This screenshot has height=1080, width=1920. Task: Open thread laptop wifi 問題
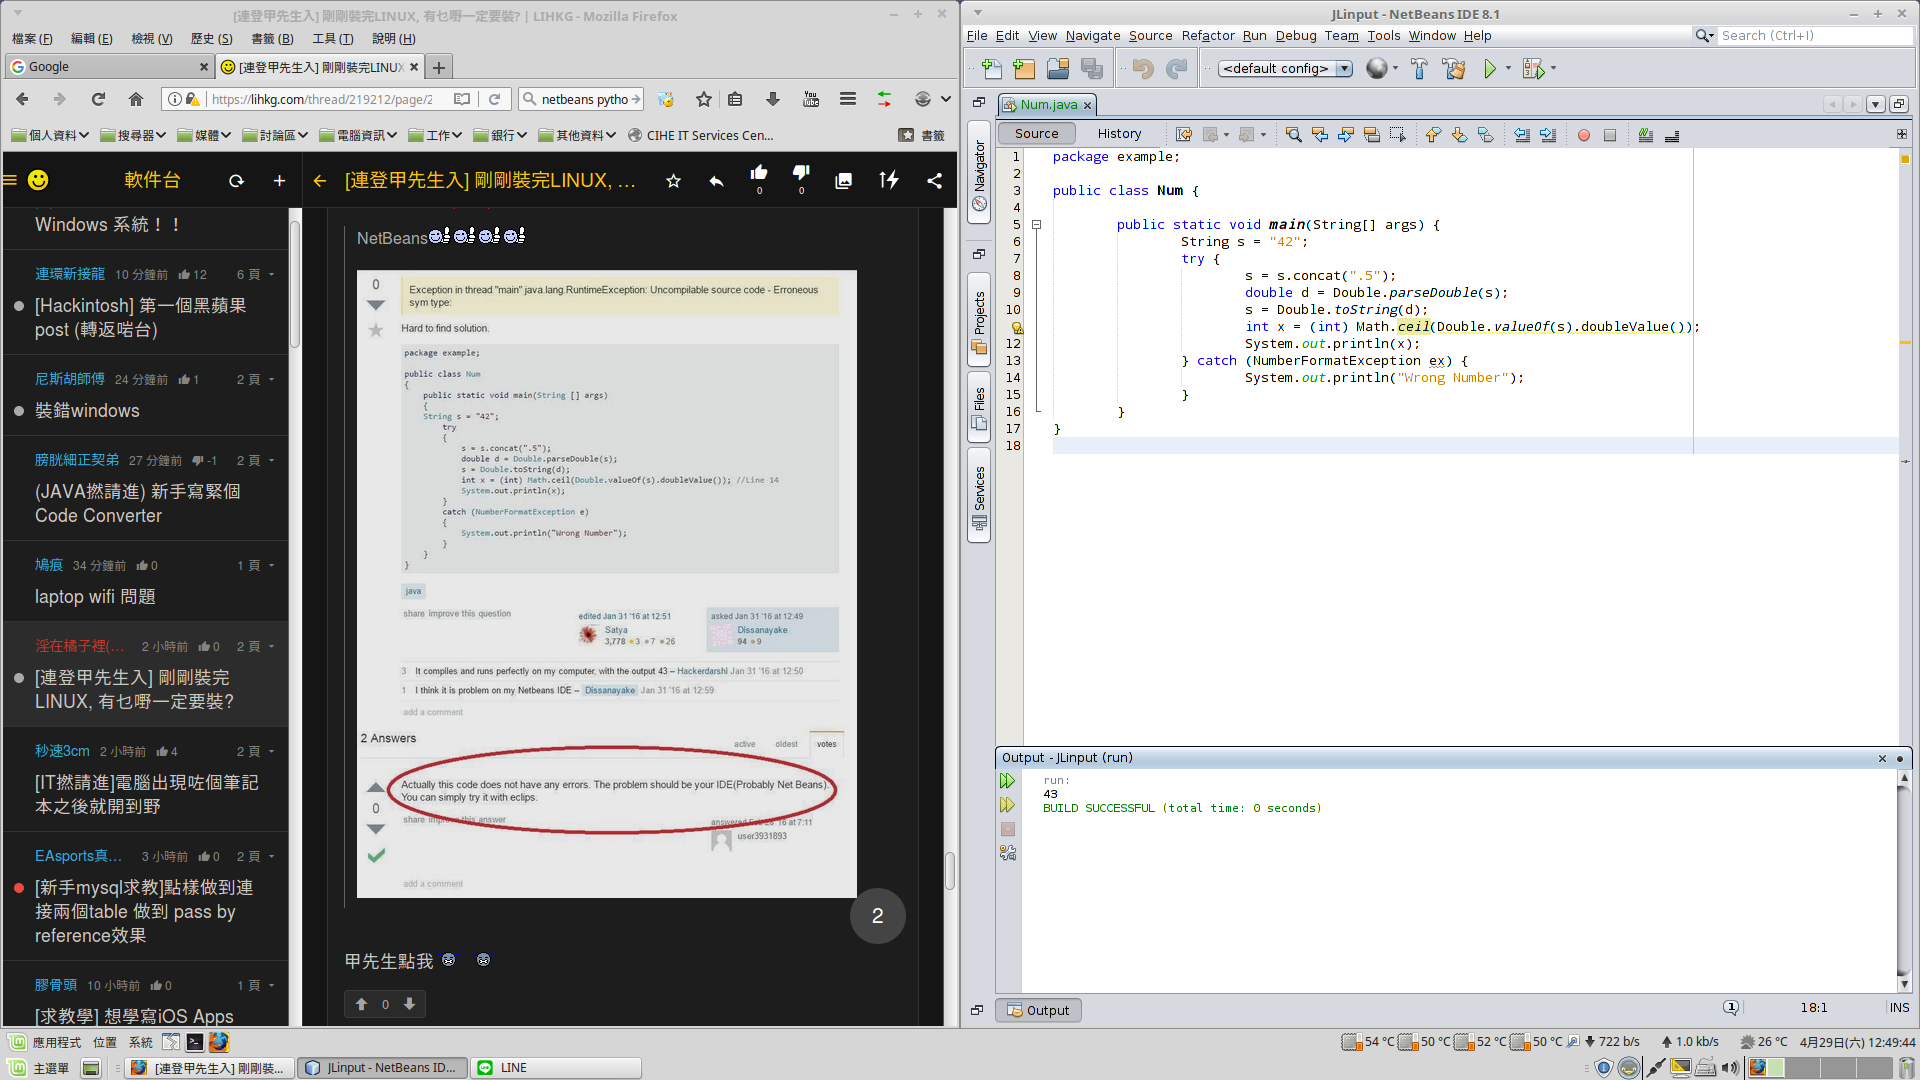tap(95, 597)
